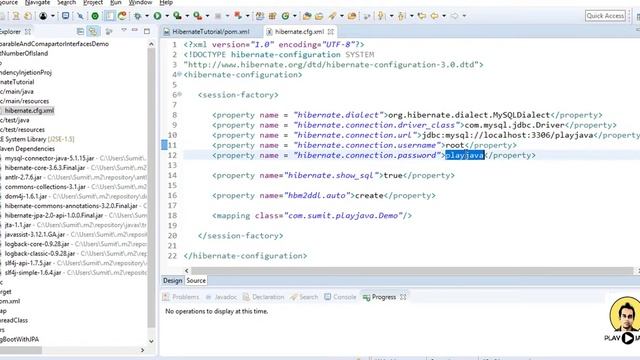Open the Problems view tab
The width and height of the screenshot is (640, 360).
(181, 297)
